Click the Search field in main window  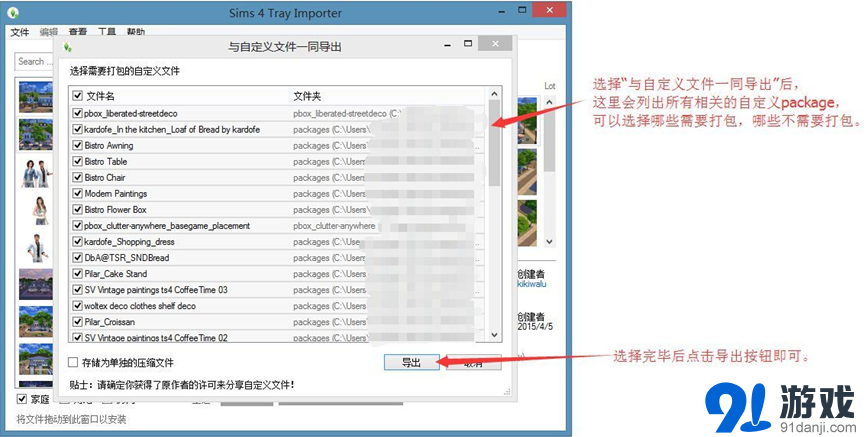(34, 61)
